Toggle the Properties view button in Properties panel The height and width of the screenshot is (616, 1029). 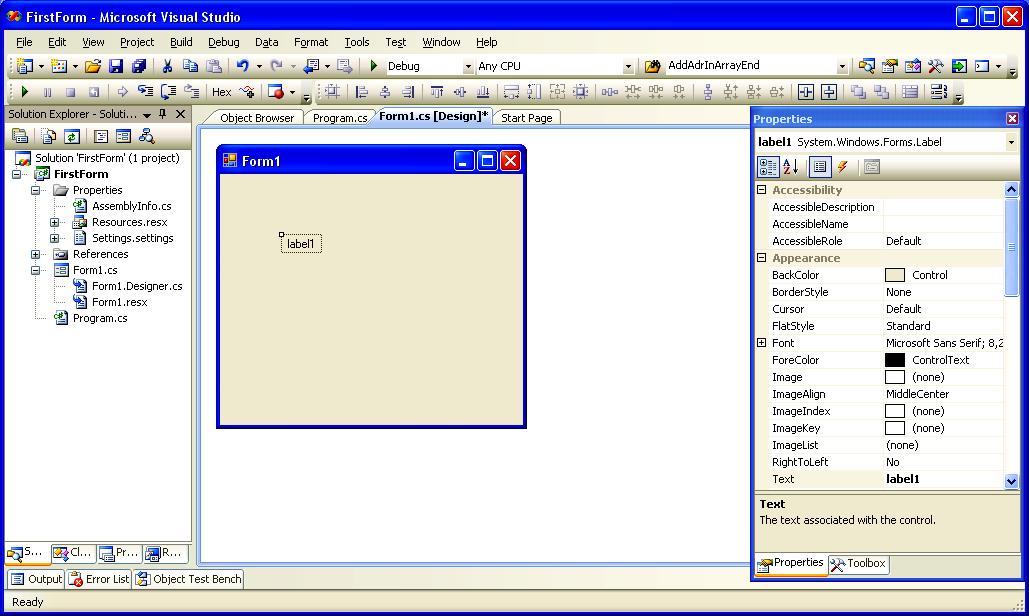coord(820,167)
